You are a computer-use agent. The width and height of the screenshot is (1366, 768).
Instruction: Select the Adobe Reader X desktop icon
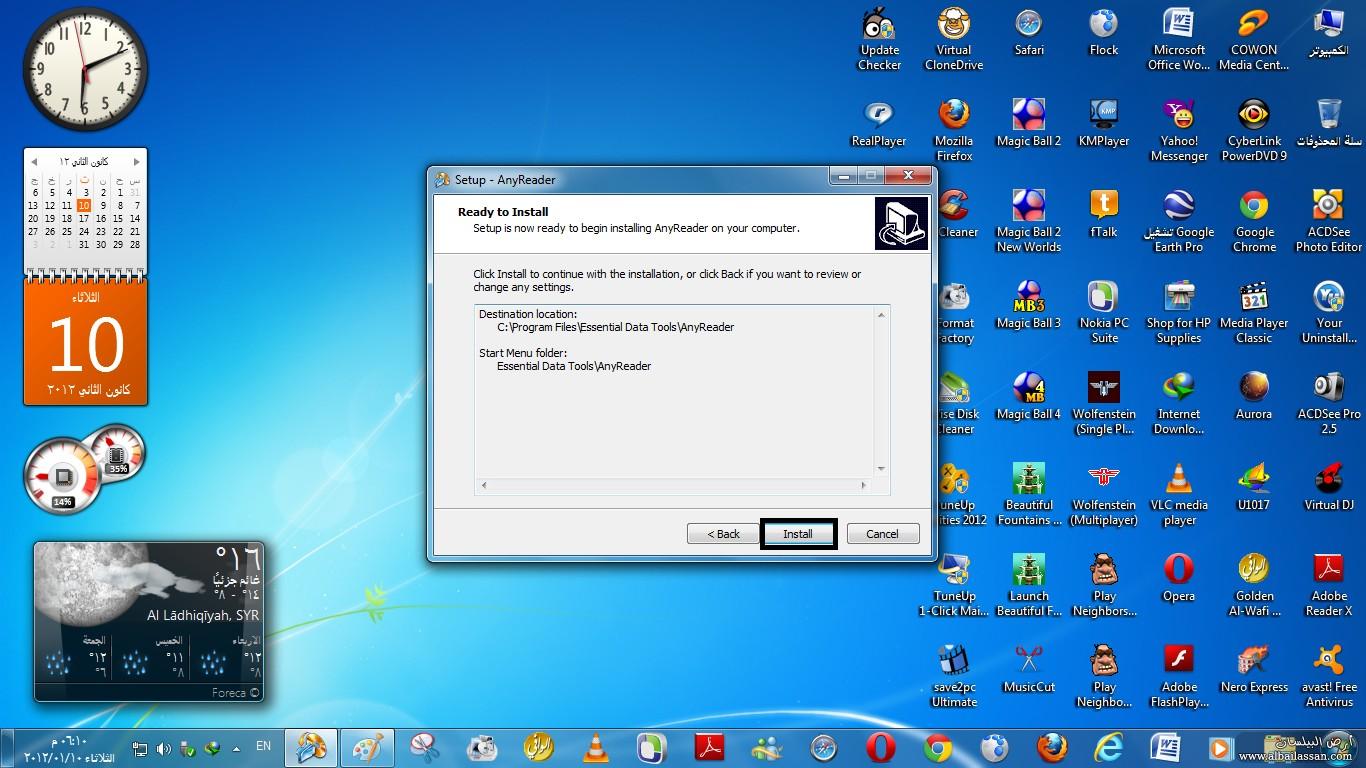[1329, 586]
